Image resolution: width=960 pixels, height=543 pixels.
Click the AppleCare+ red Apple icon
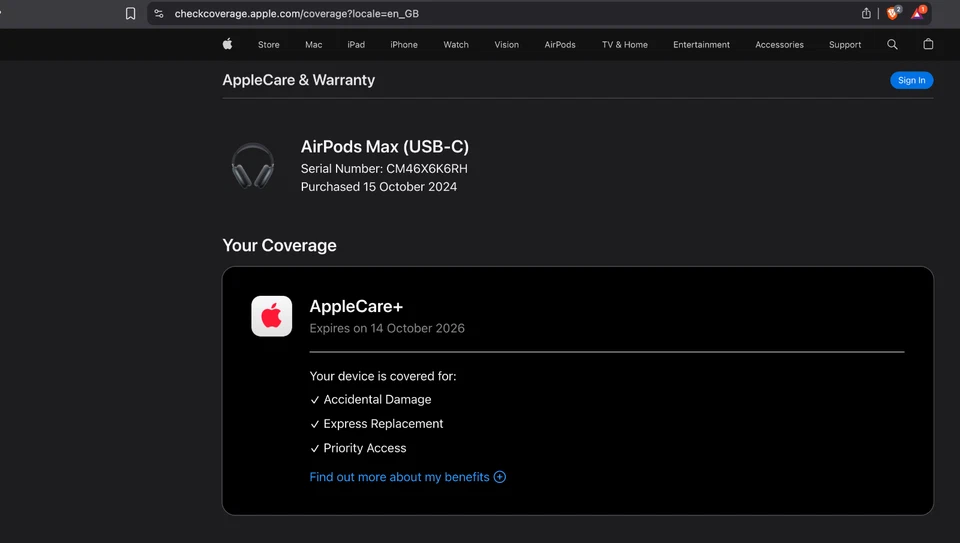pyautogui.click(x=271, y=316)
